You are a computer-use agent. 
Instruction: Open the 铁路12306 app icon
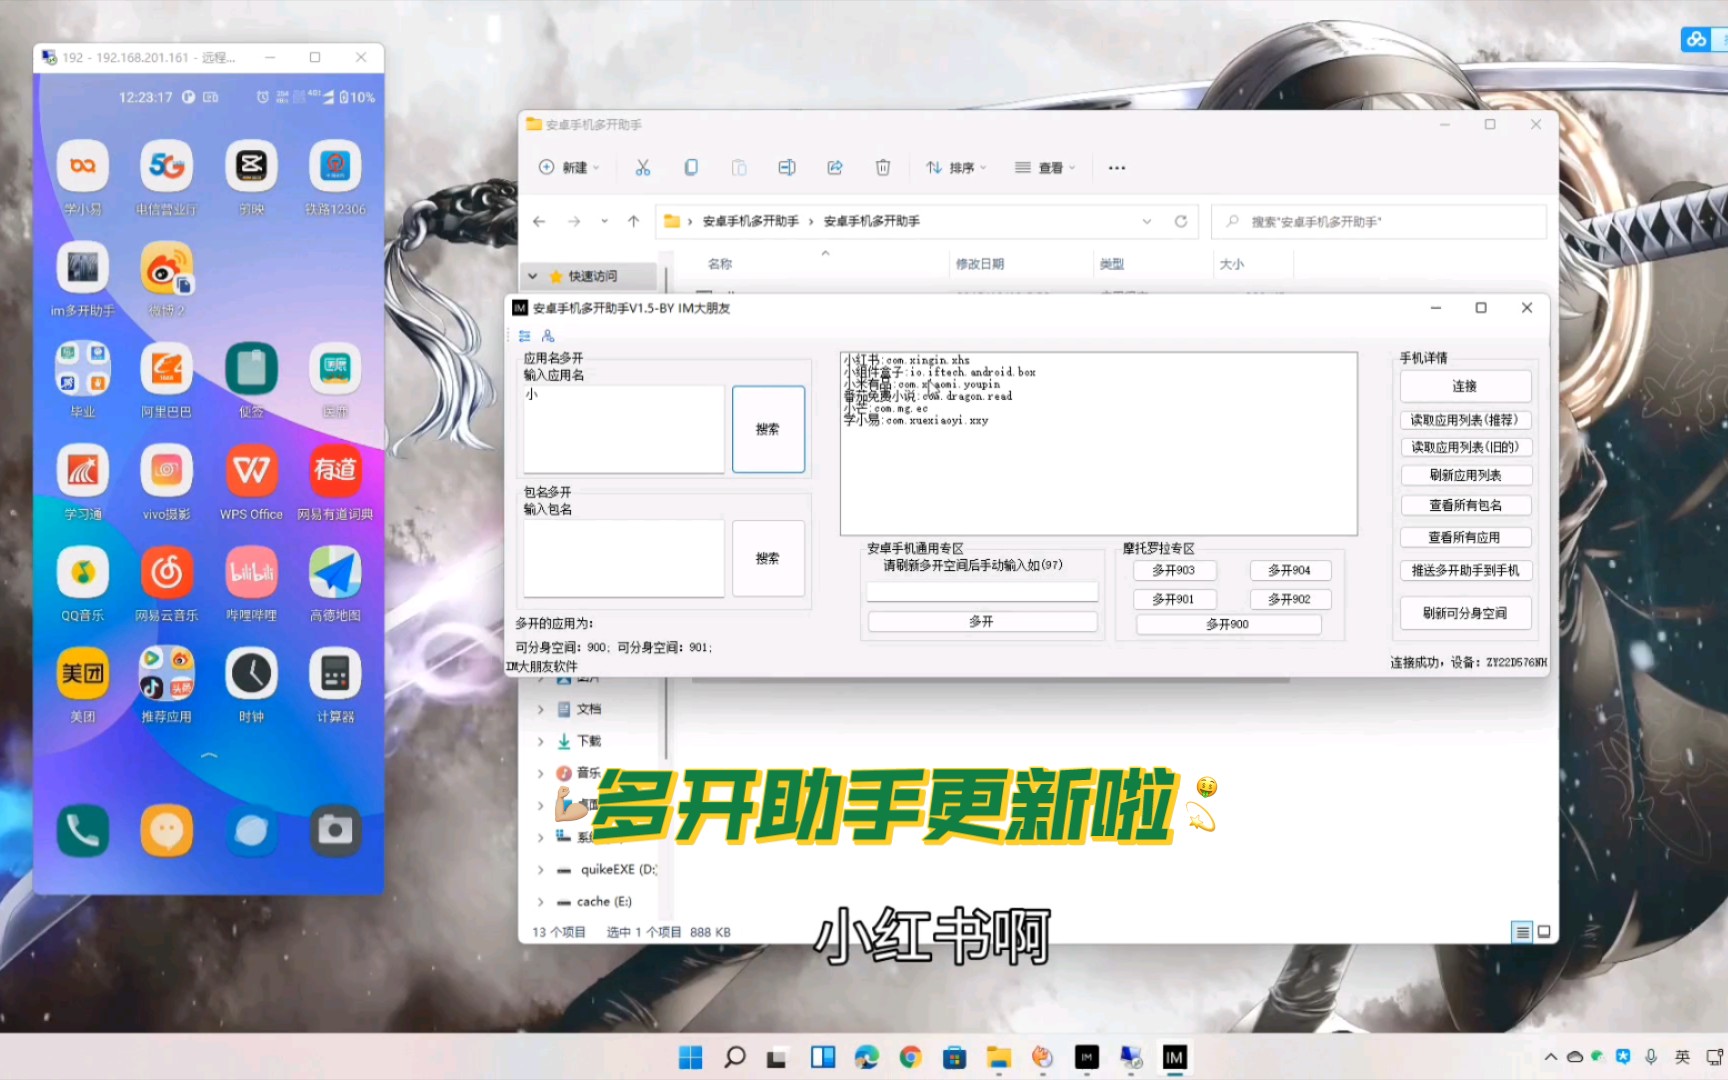pyautogui.click(x=335, y=166)
